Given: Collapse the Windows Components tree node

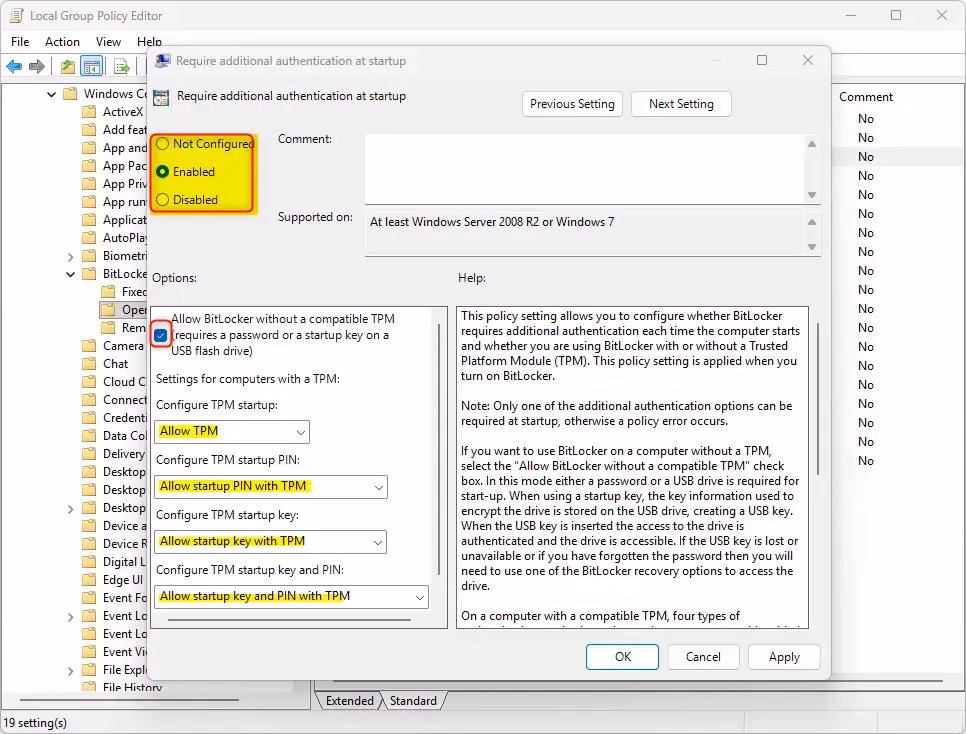Looking at the screenshot, I should point(52,94).
